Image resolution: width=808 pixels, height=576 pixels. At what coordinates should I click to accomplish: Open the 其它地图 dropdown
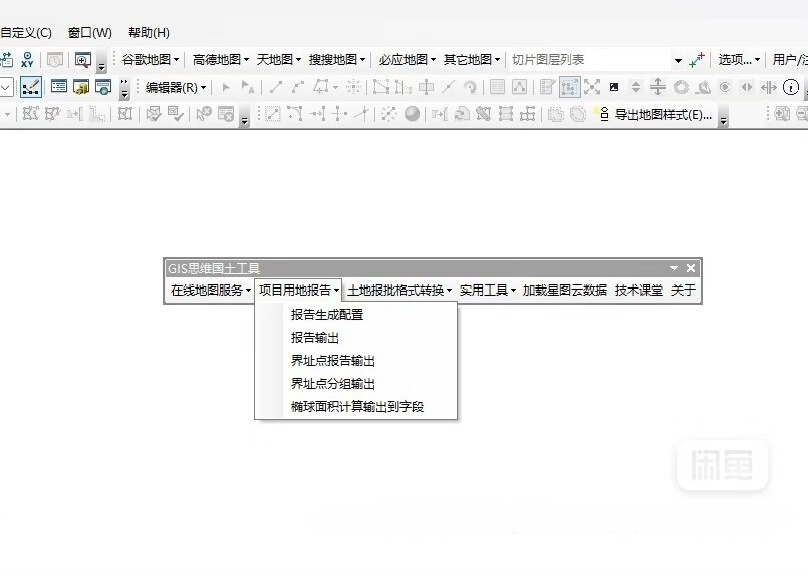pos(472,60)
